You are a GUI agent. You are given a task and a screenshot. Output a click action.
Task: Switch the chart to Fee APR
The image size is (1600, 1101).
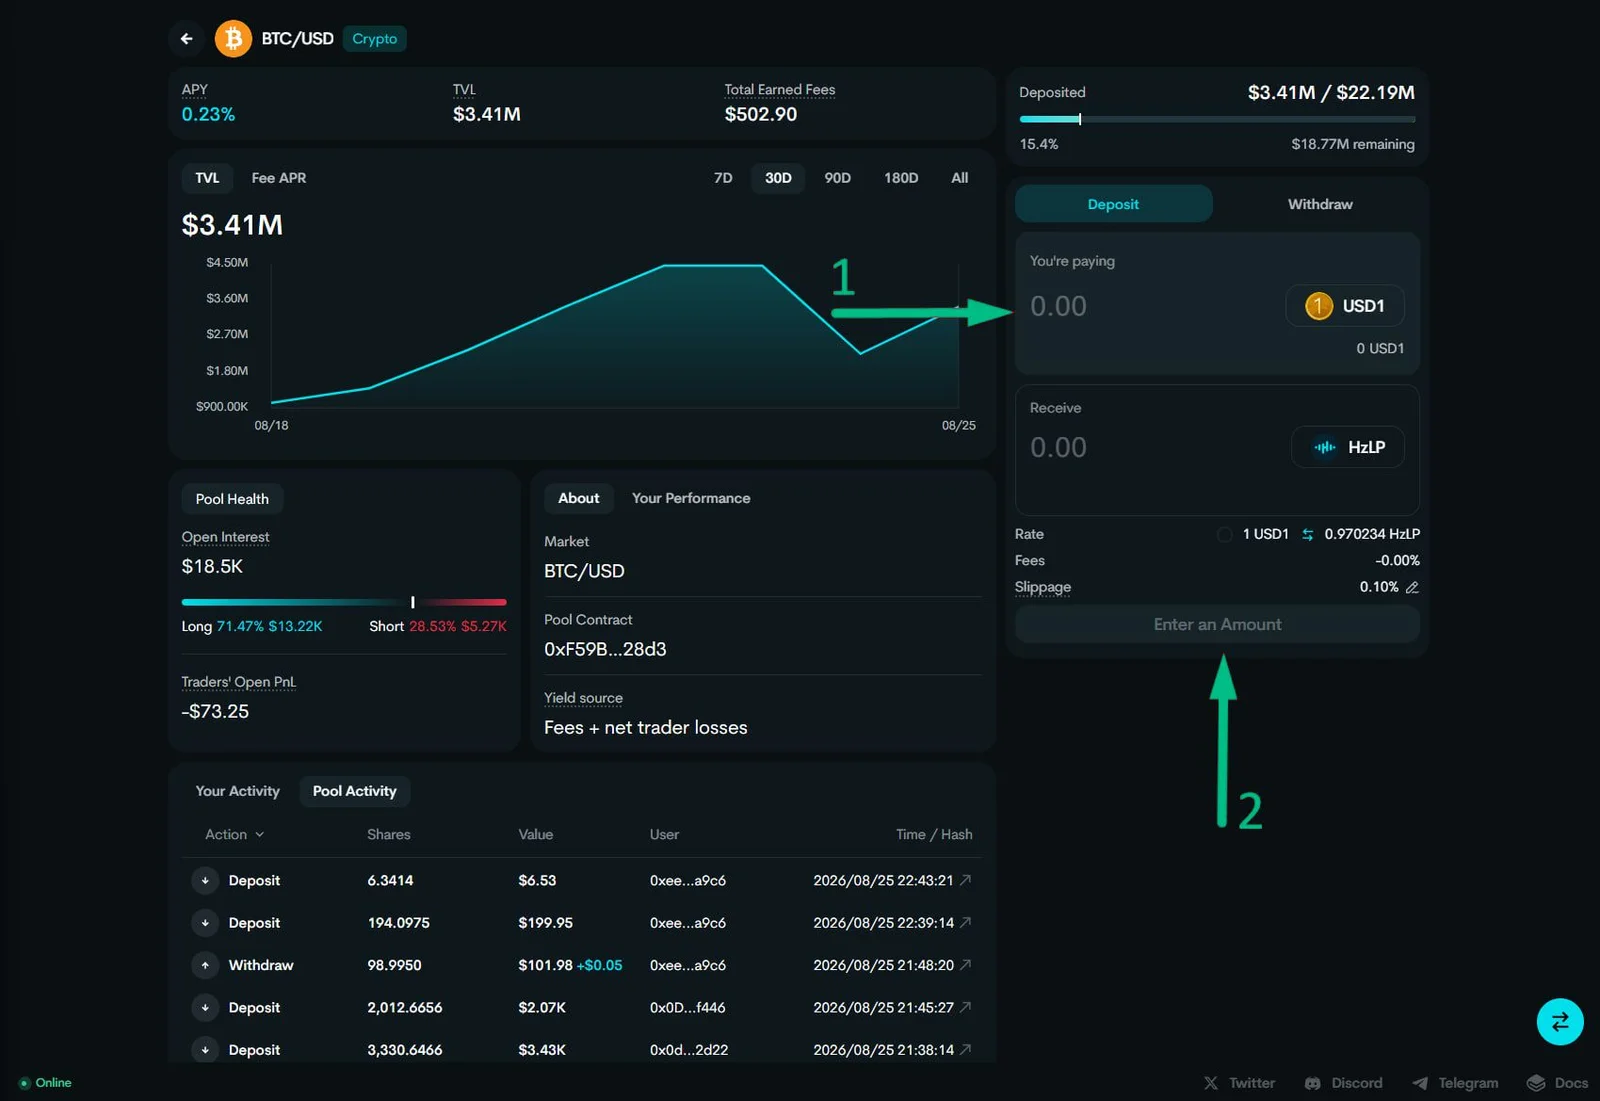coord(279,178)
